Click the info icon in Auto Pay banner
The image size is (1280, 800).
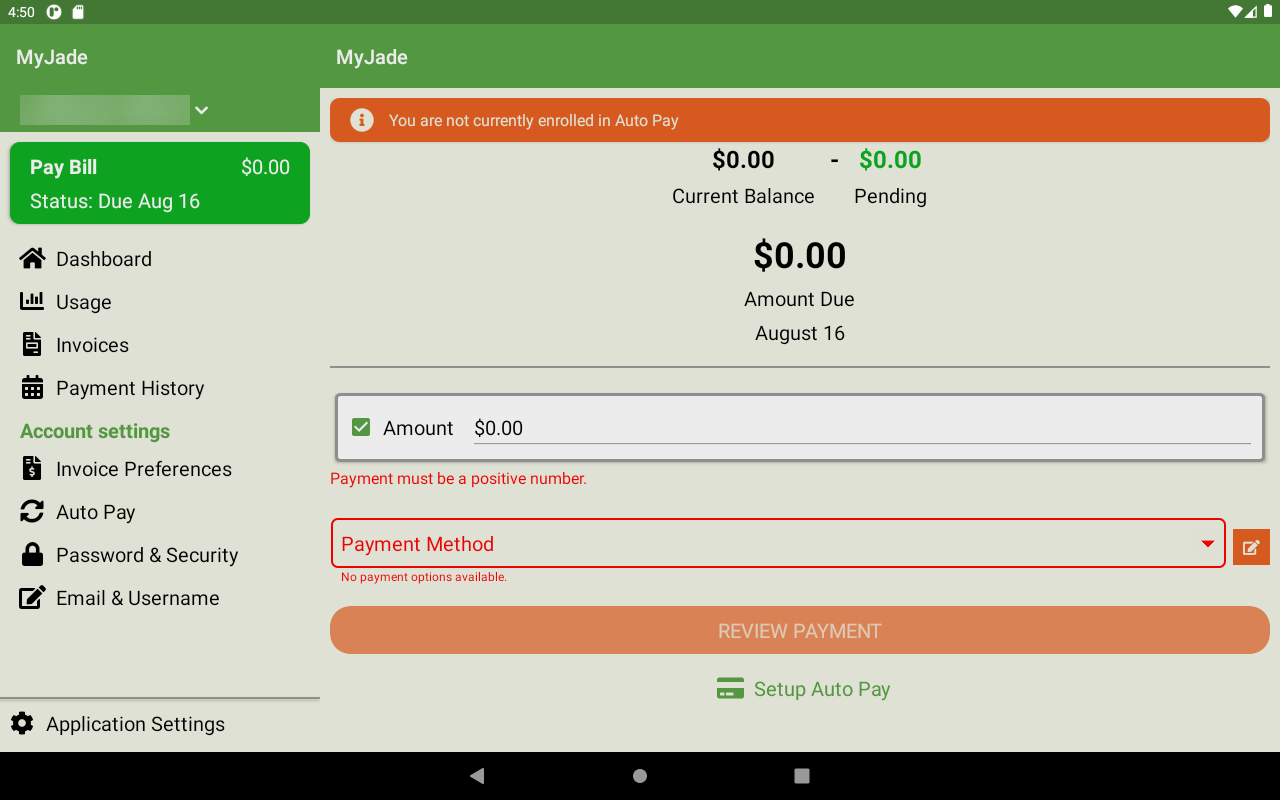click(361, 120)
